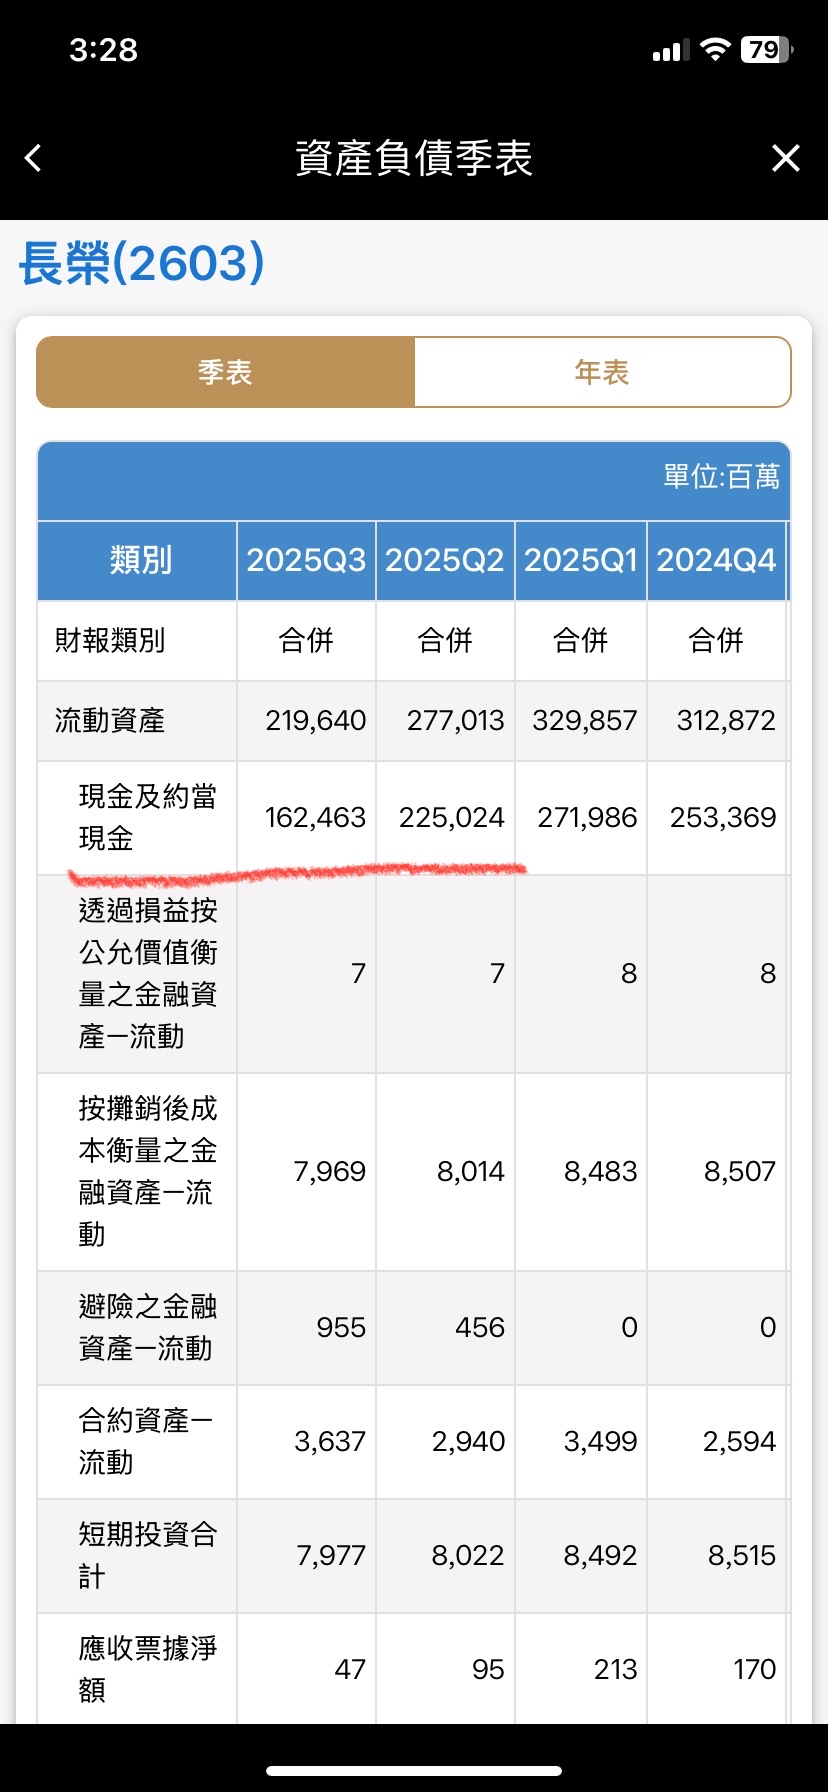Image resolution: width=828 pixels, height=1792 pixels.
Task: Select the 流動資產 row label
Action: [x=110, y=720]
